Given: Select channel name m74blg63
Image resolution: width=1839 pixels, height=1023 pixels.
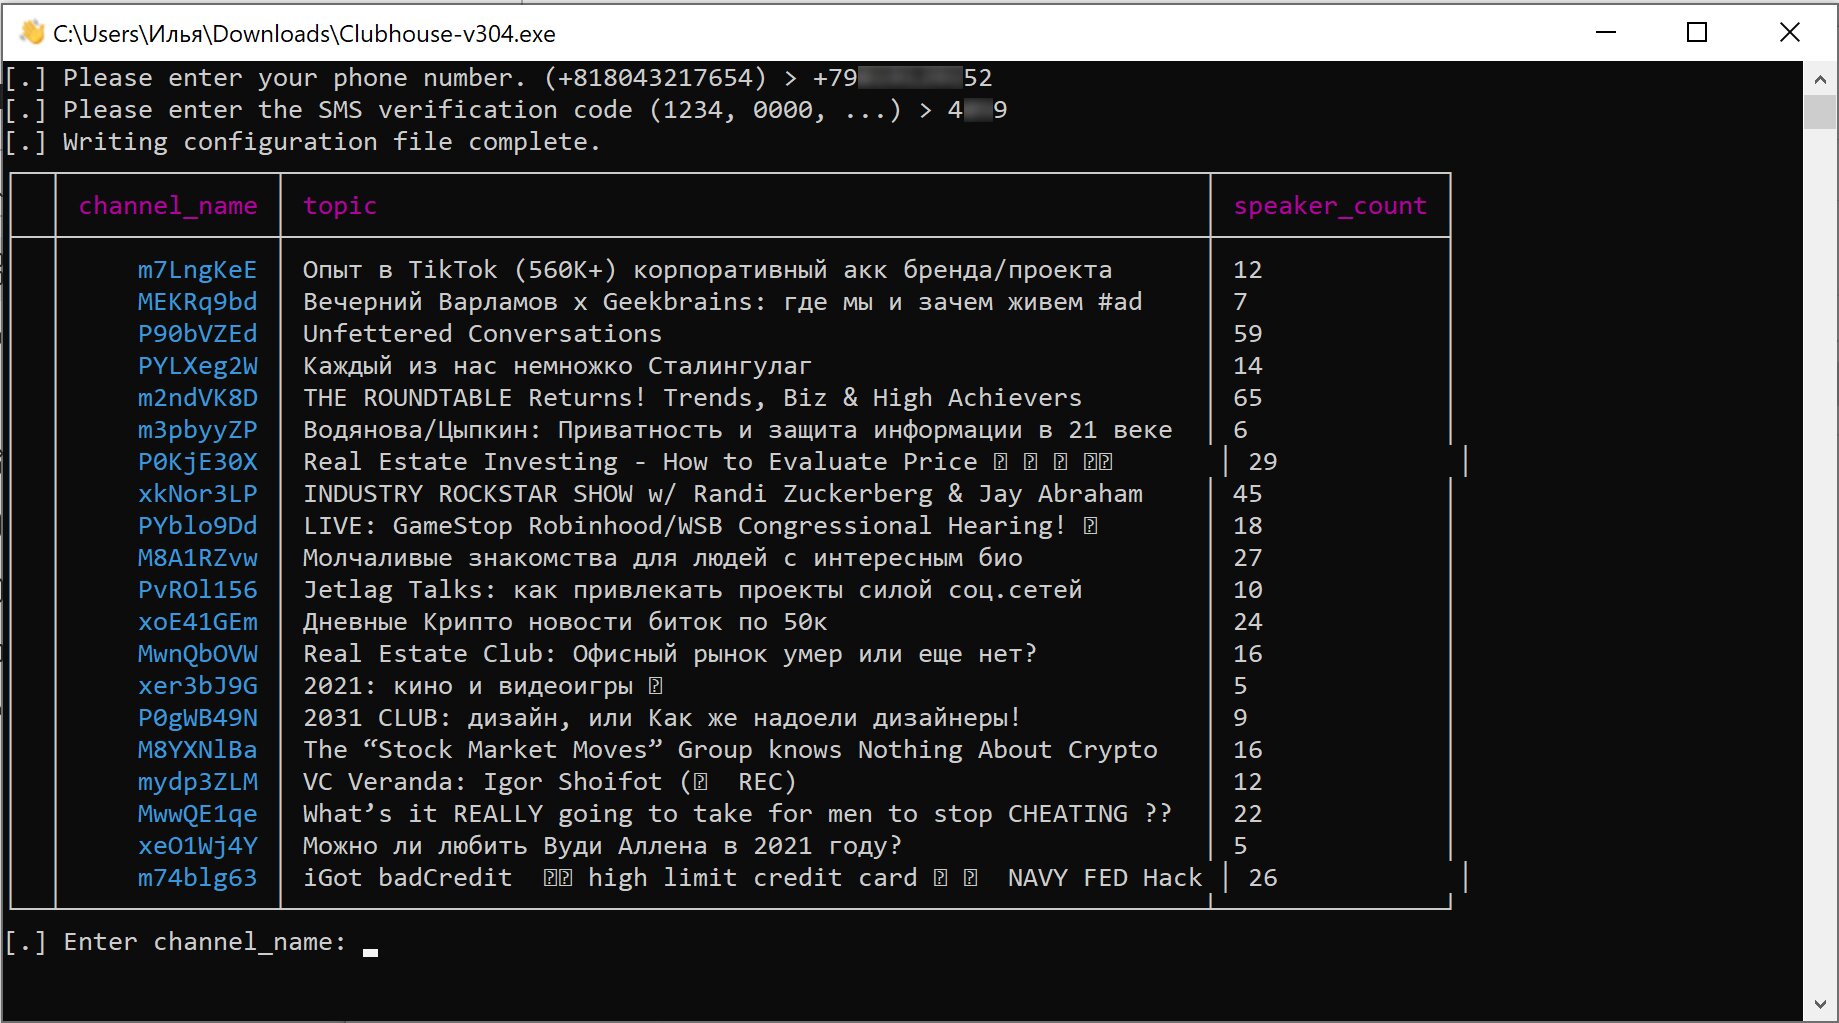Looking at the screenshot, I should tap(198, 878).
